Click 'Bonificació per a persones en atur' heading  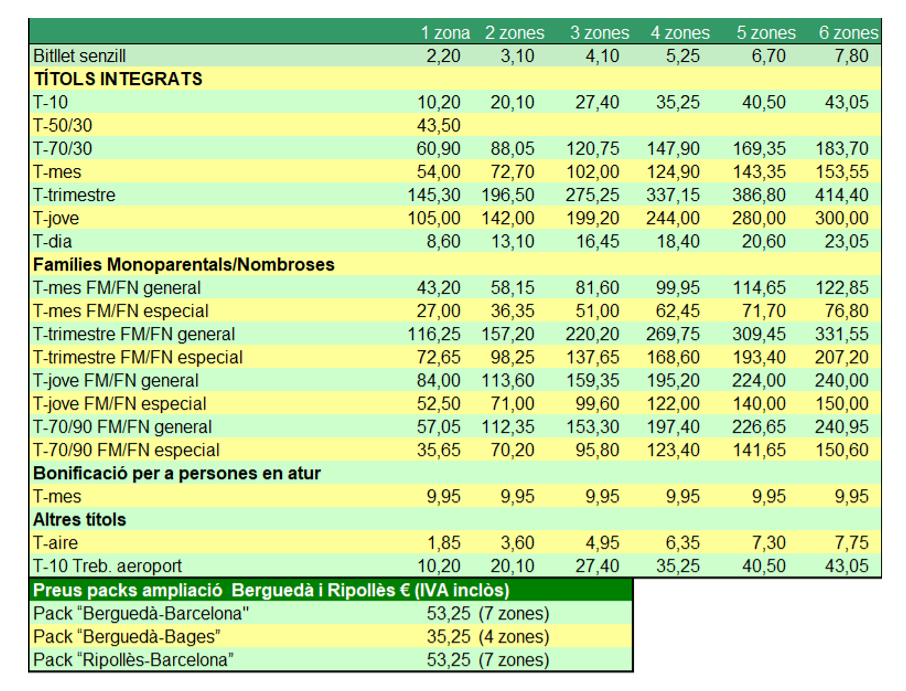tap(177, 473)
